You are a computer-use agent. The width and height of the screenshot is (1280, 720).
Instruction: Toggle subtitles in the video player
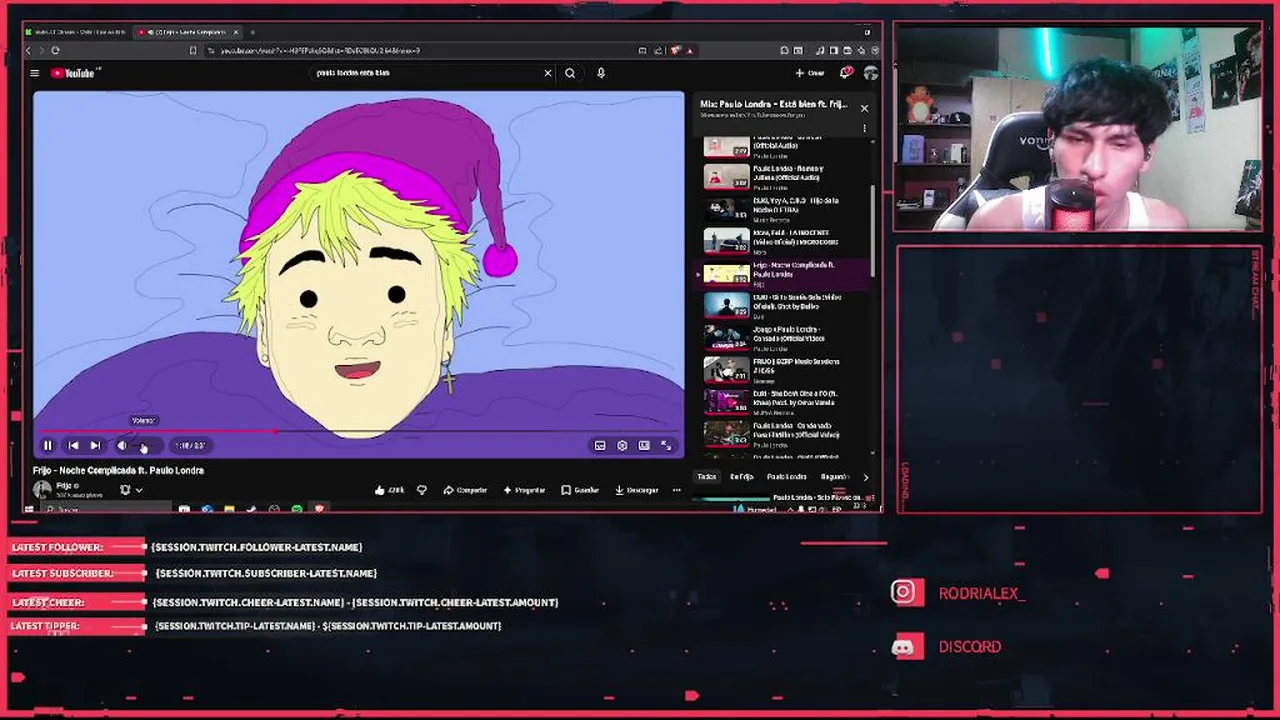tap(600, 446)
